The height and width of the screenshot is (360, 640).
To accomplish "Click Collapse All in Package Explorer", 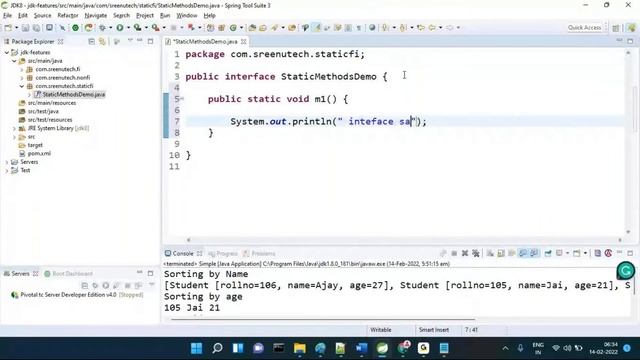I will [x=91, y=42].
